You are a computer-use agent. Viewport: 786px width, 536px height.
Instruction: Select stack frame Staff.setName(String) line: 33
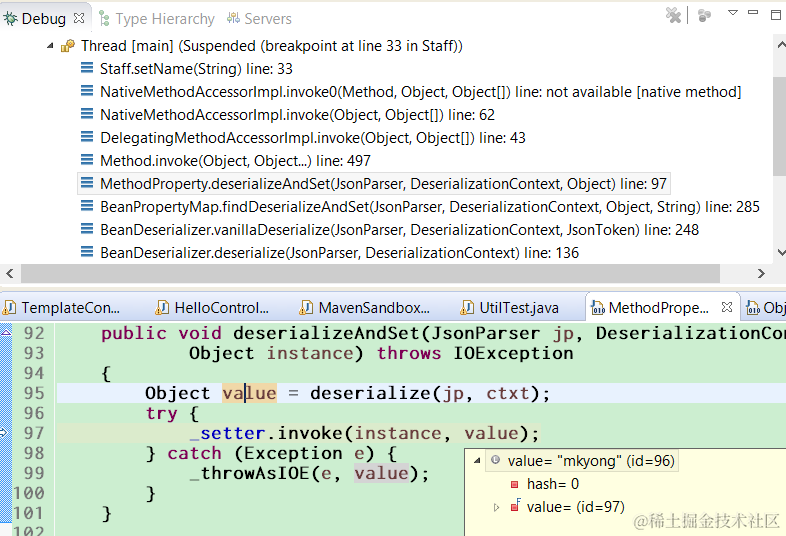pyautogui.click(x=196, y=69)
